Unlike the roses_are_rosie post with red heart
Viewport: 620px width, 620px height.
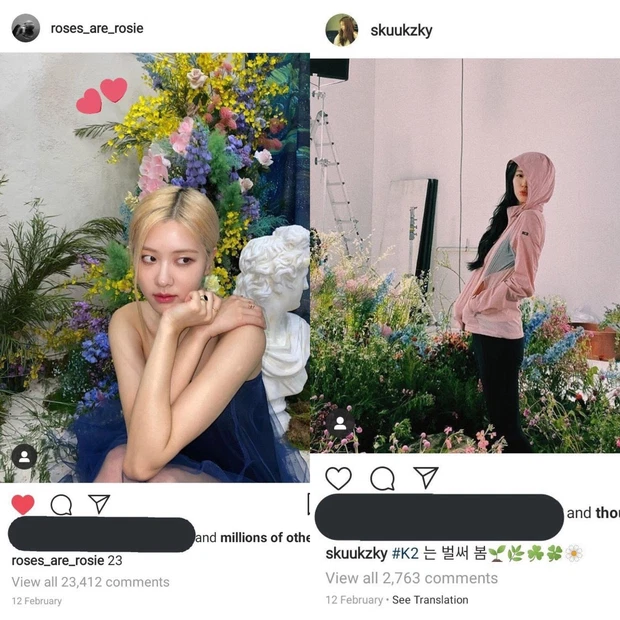coord(23,504)
